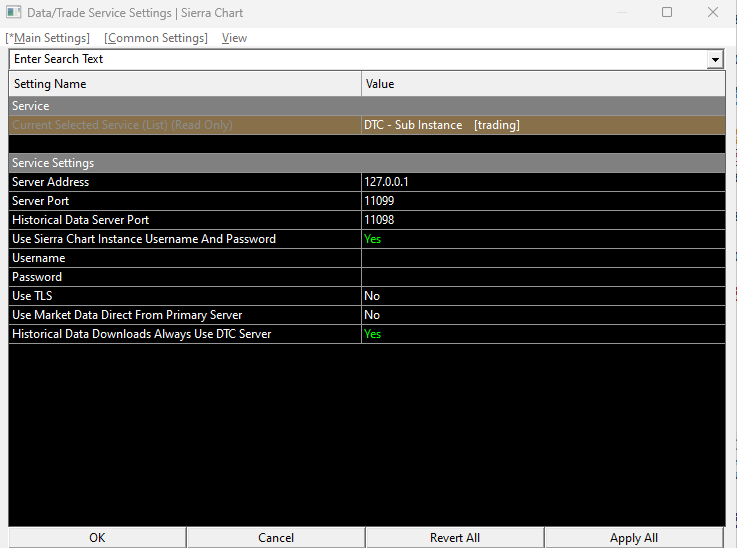The width and height of the screenshot is (737, 548).
Task: Toggle Historical Data Downloads Always Use DTC Server value
Action: pos(543,334)
